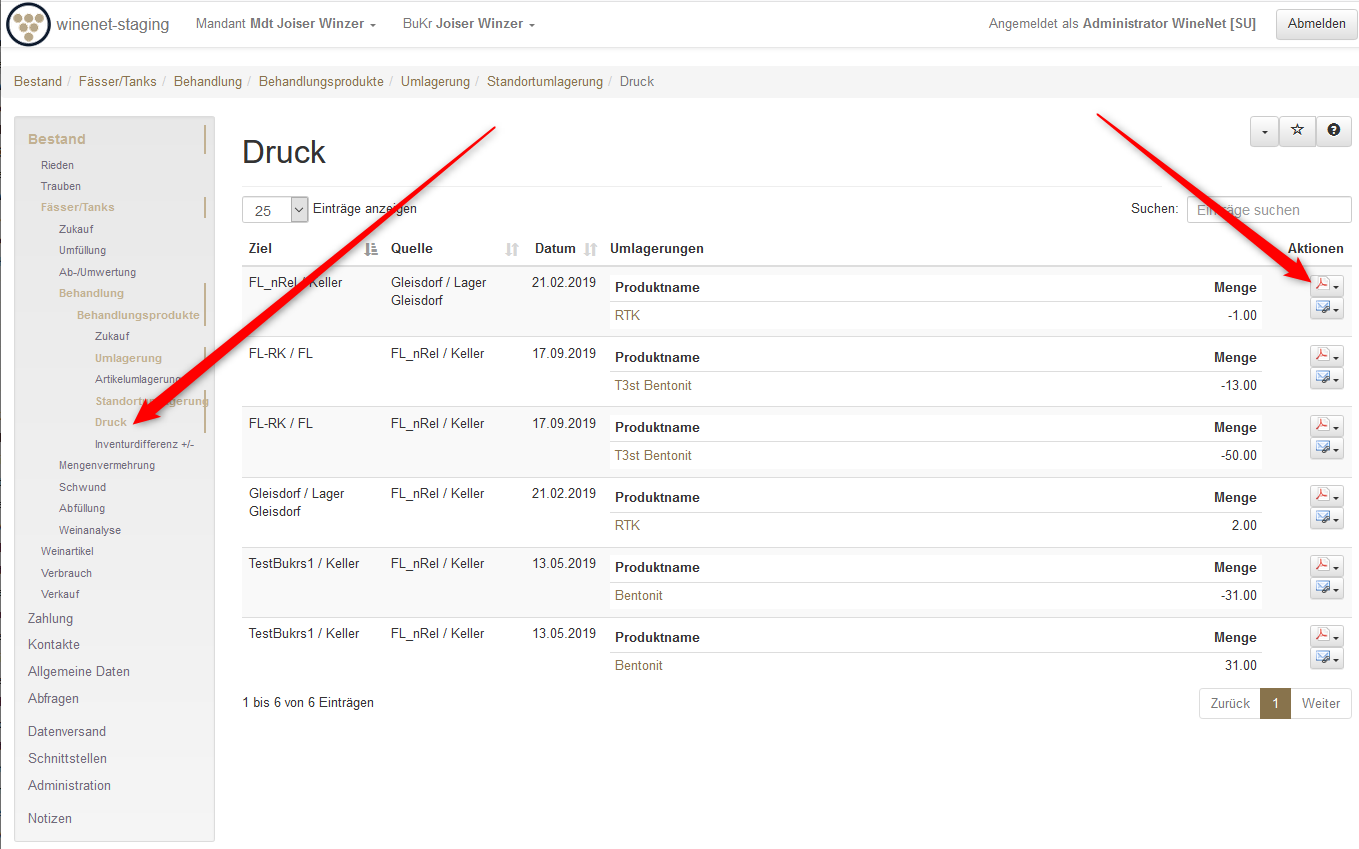The height and width of the screenshot is (849, 1359).
Task: Open PDF for RTK 2.00 row
Action: click(x=1321, y=496)
